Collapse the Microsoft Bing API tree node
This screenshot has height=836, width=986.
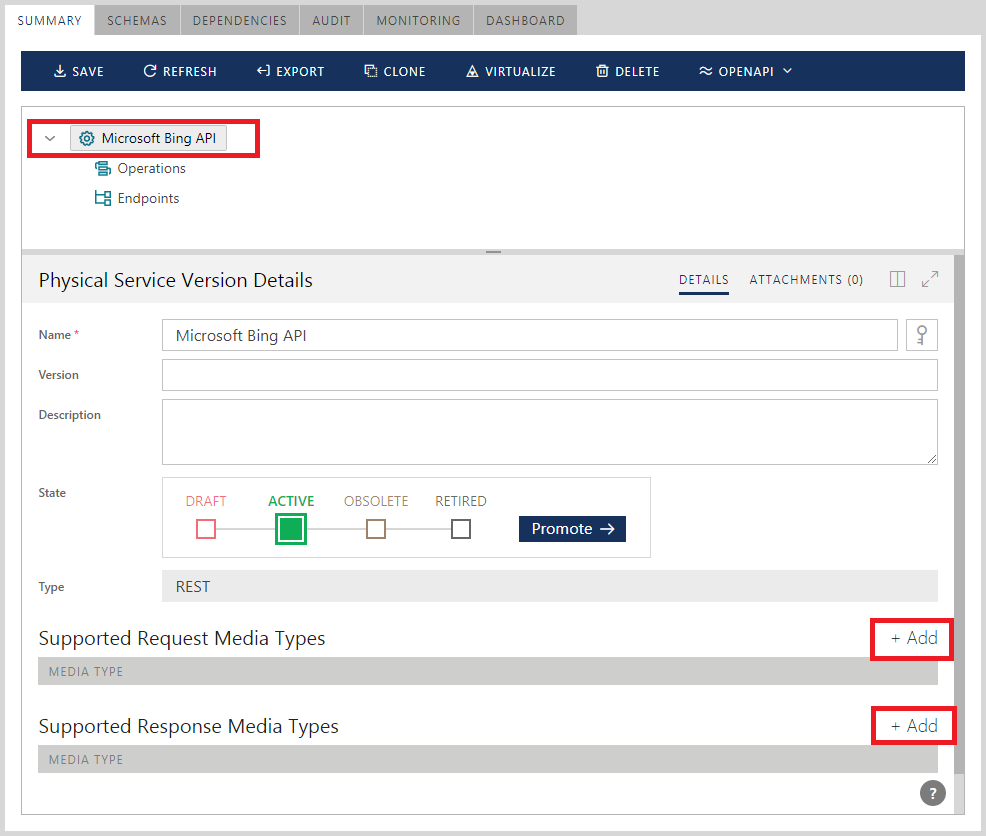(x=50, y=138)
